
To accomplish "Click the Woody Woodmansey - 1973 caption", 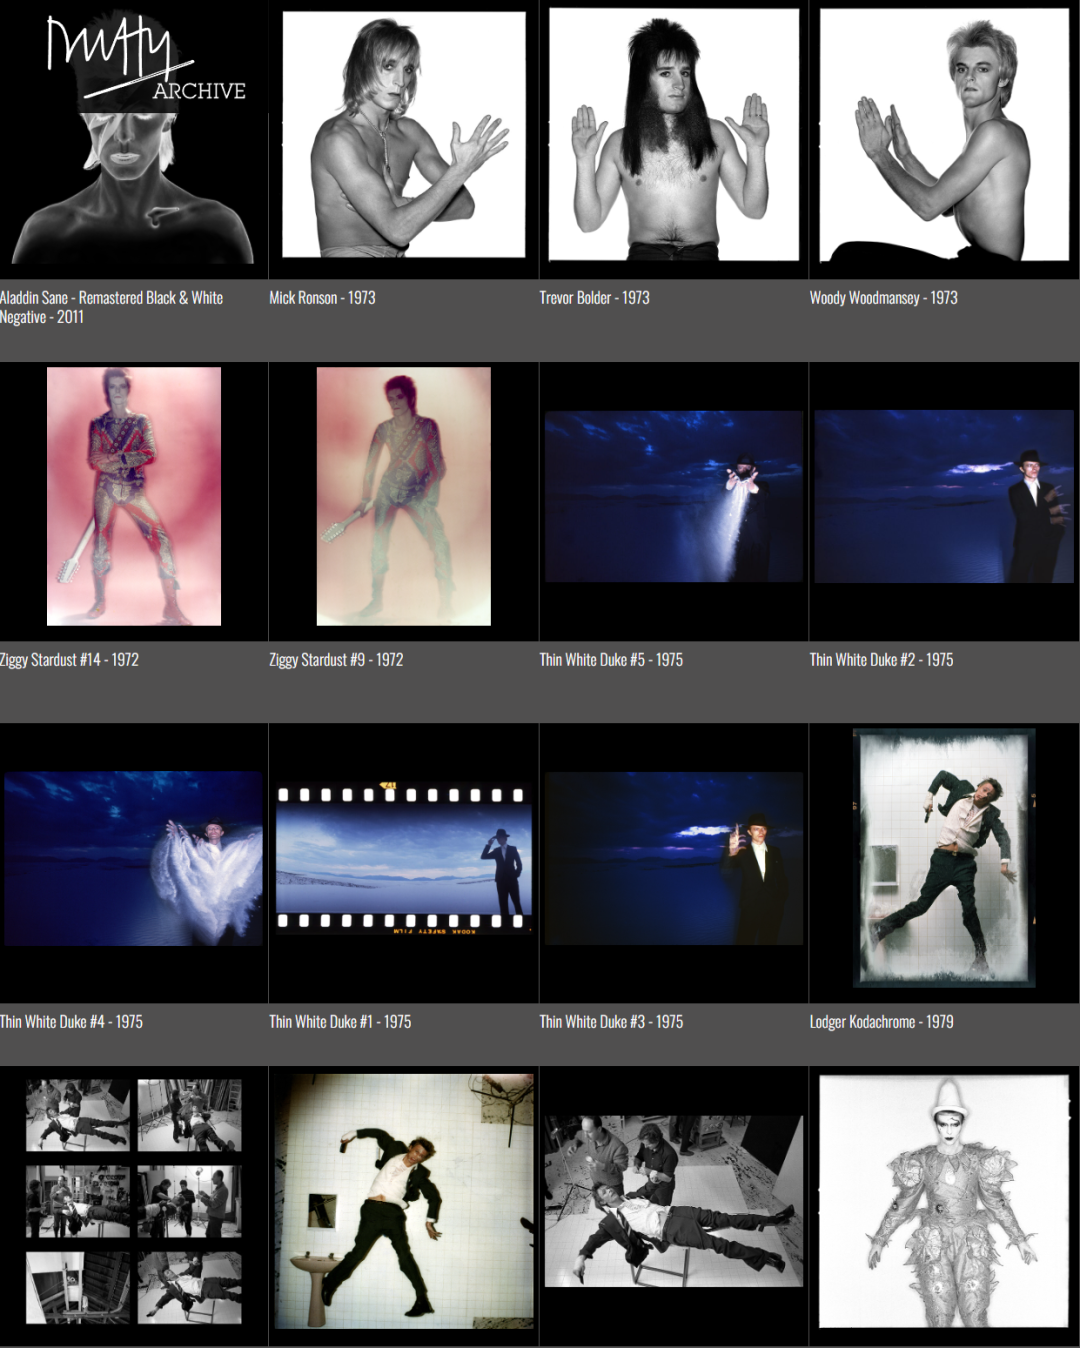I will coord(883,298).
